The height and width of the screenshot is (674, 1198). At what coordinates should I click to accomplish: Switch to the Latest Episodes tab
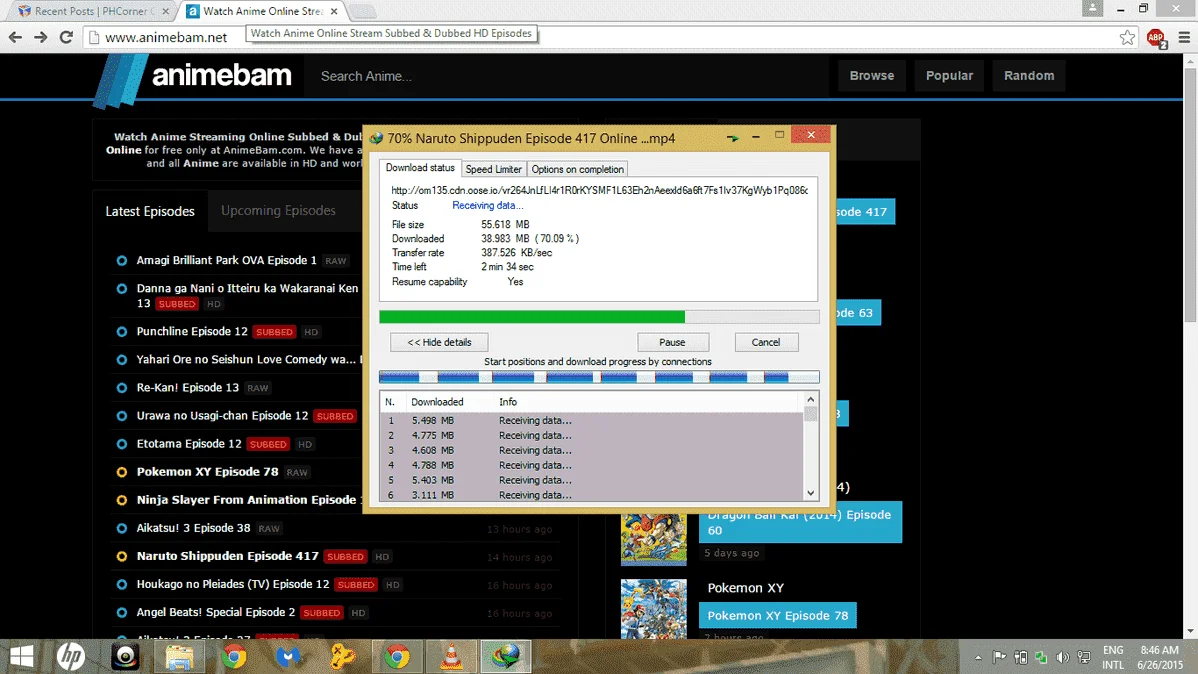(150, 212)
